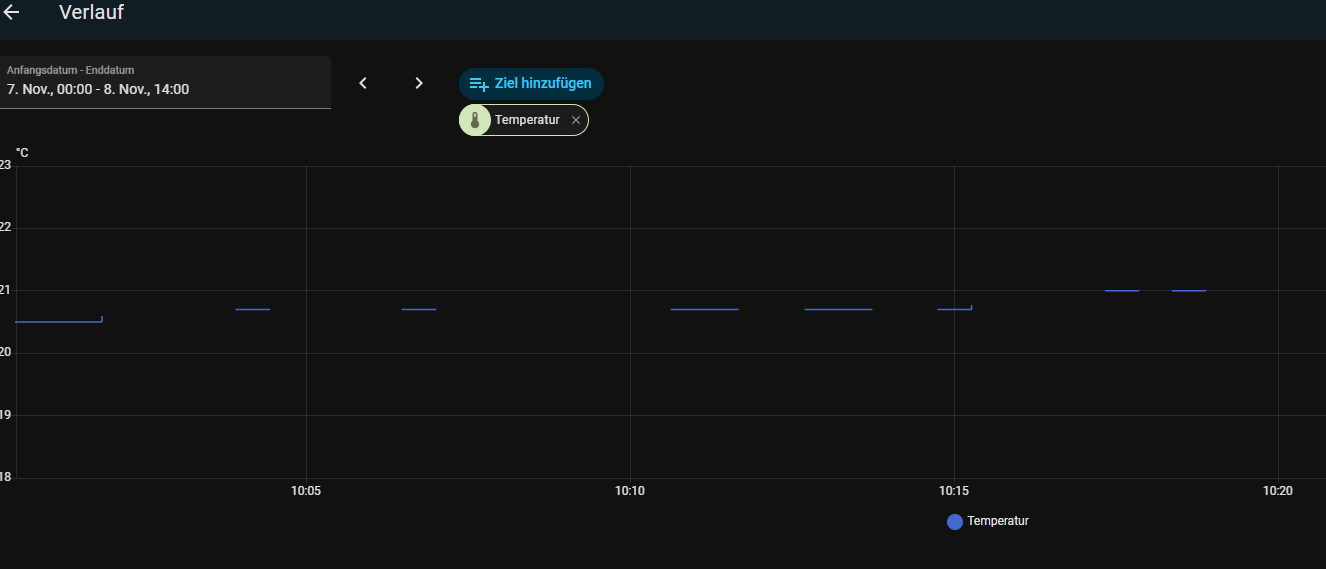
Task: Click the 20.5° line segment at chart start
Action: point(58,322)
